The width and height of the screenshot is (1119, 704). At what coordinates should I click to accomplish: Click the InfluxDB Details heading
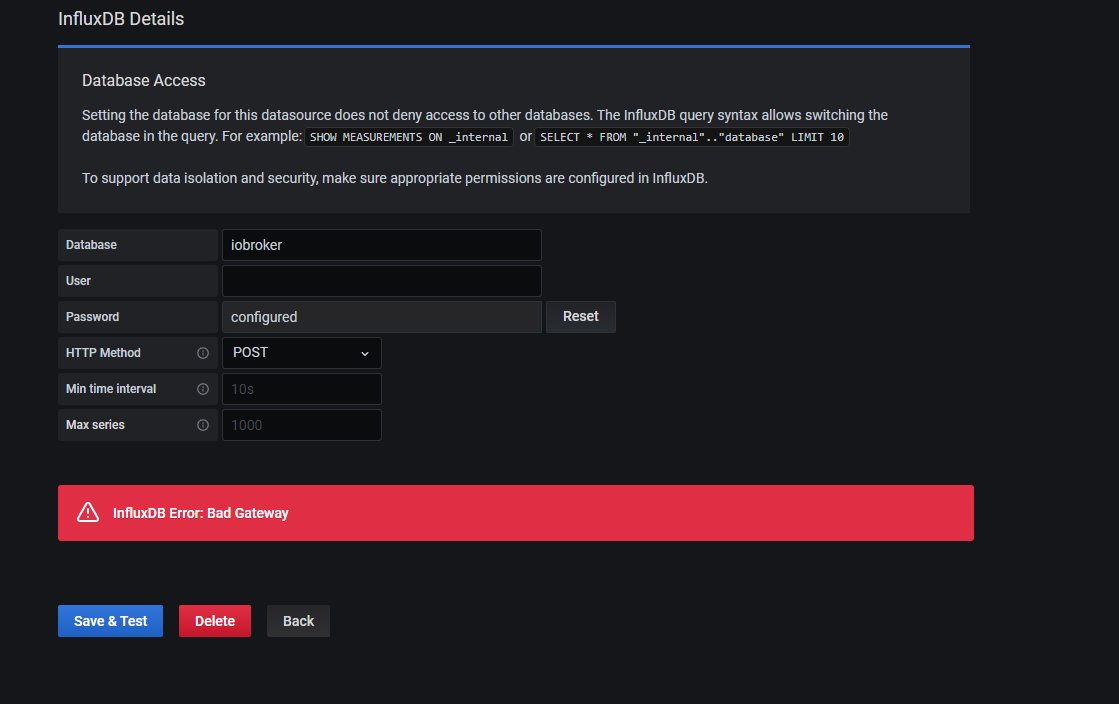(x=121, y=19)
